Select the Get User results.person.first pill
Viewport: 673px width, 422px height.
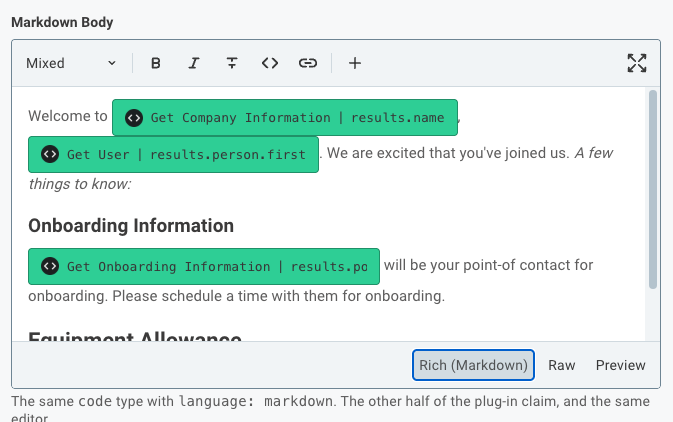click(173, 155)
